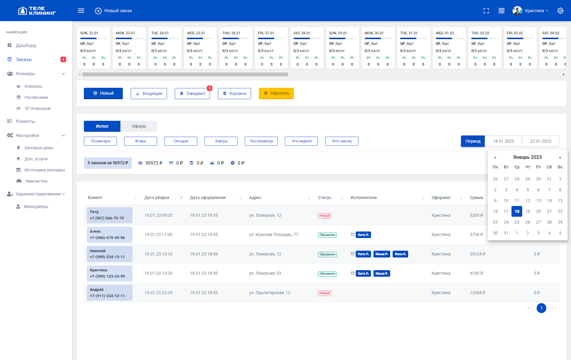Switch to the Оформ tab

[x=139, y=126]
